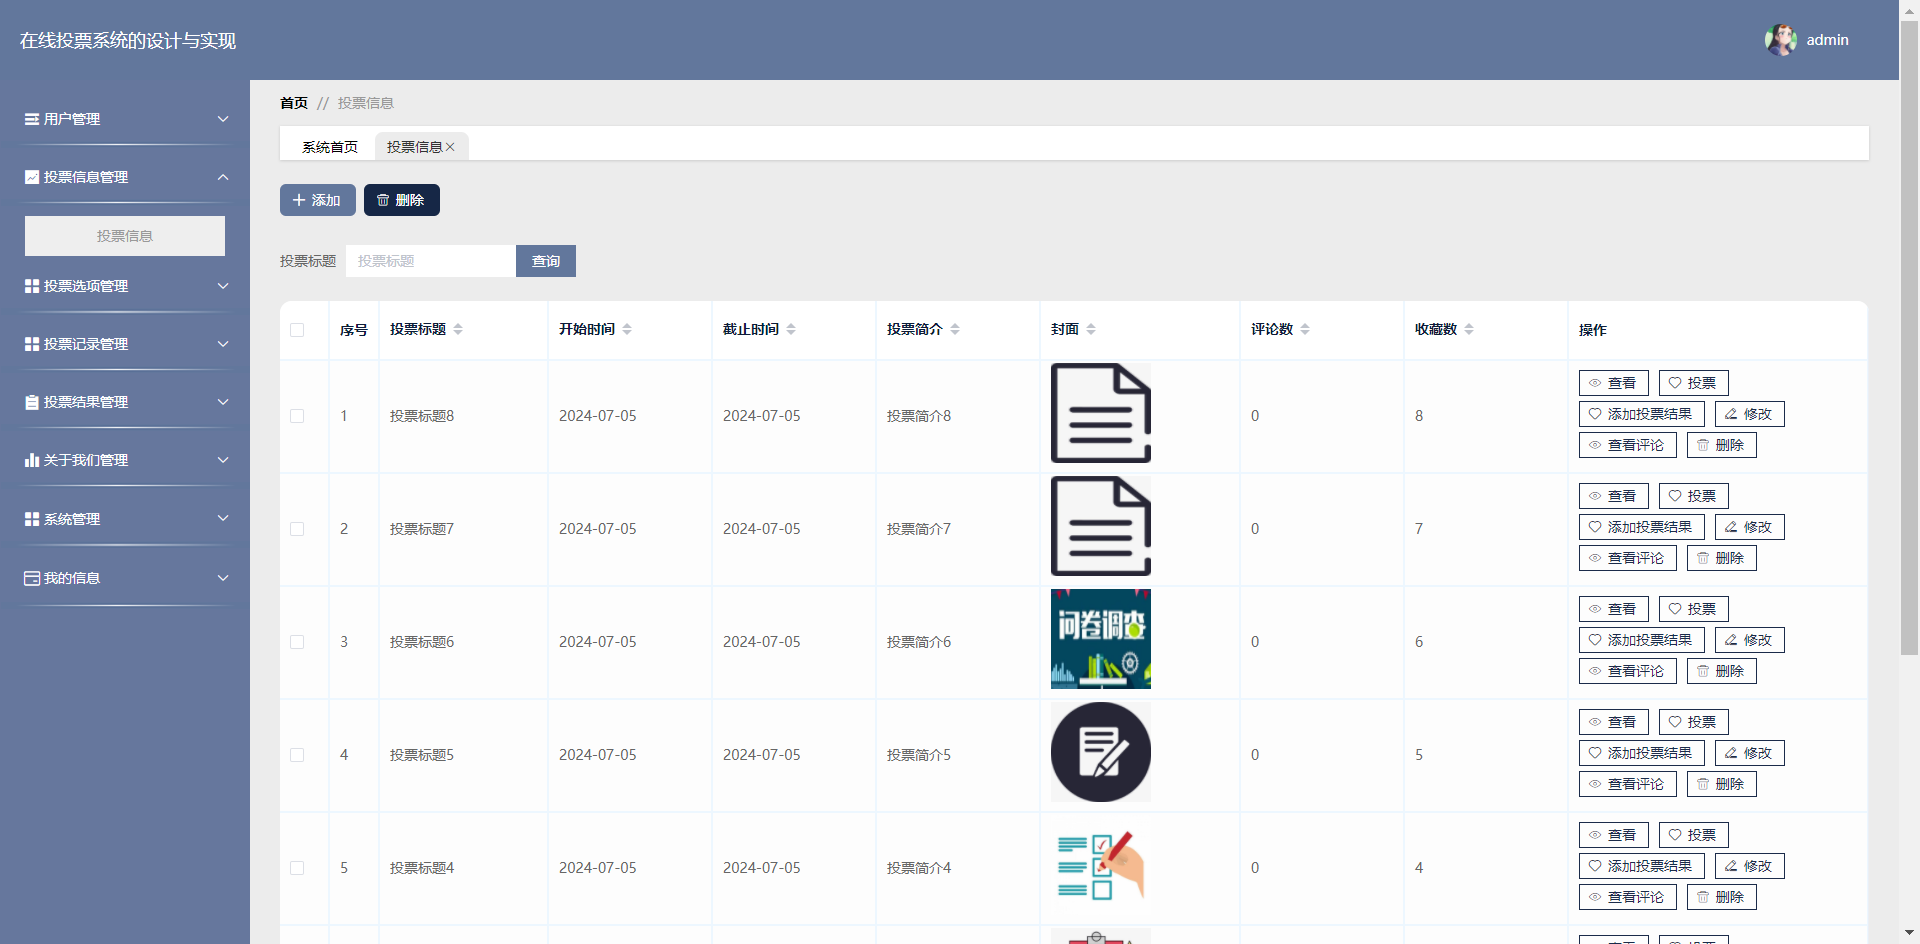Expand 投票结果管理 menu chevron
This screenshot has width=1920, height=944.
[223, 402]
